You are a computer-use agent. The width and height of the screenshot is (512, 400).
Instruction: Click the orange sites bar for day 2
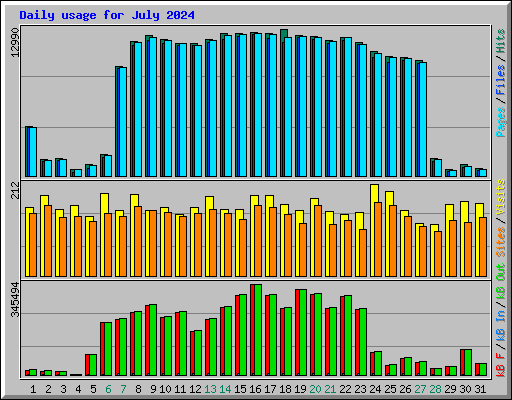coord(48,241)
